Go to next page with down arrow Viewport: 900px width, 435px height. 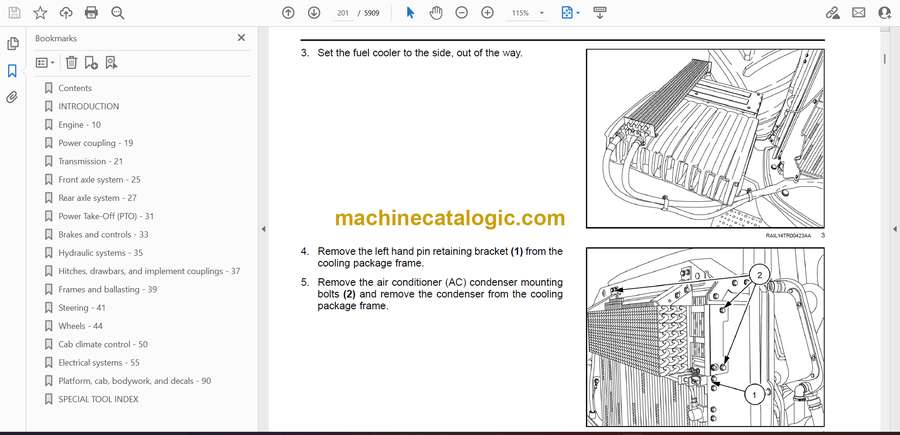[314, 13]
